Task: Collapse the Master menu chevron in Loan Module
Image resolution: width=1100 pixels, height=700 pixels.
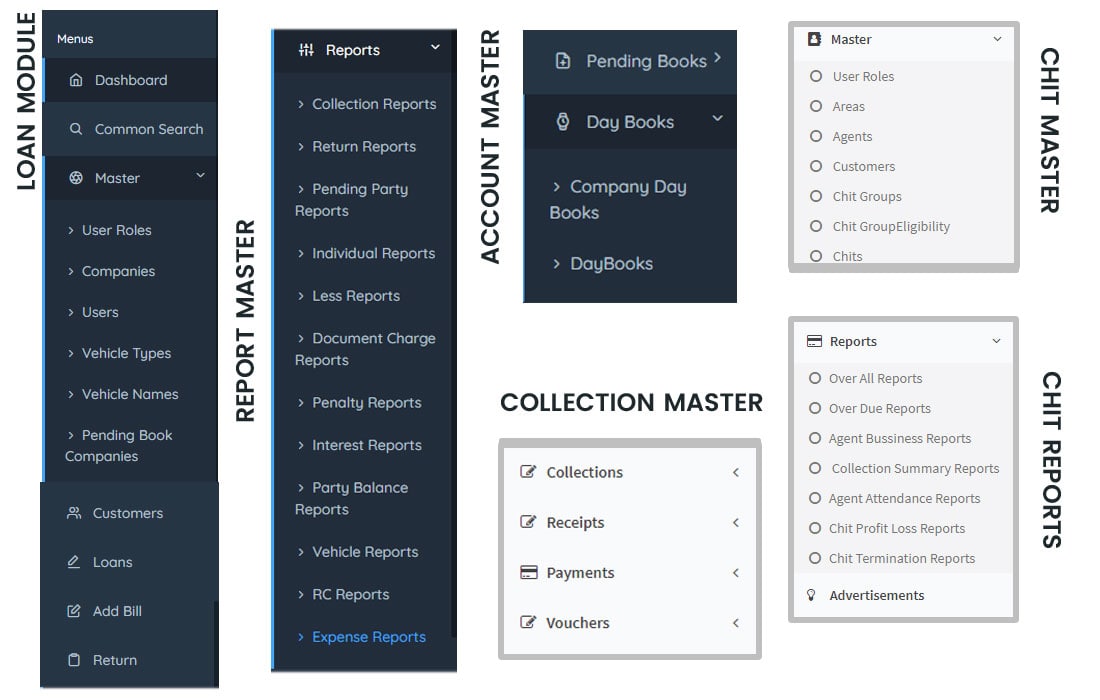Action: point(201,175)
